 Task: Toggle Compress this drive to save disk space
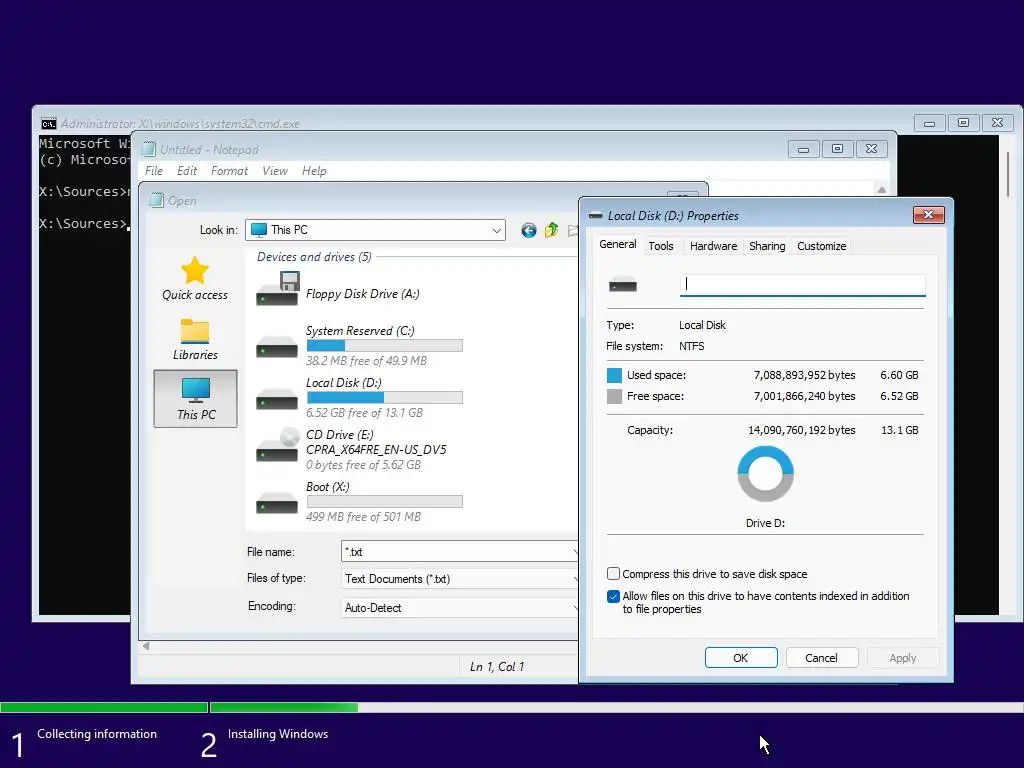click(x=613, y=573)
